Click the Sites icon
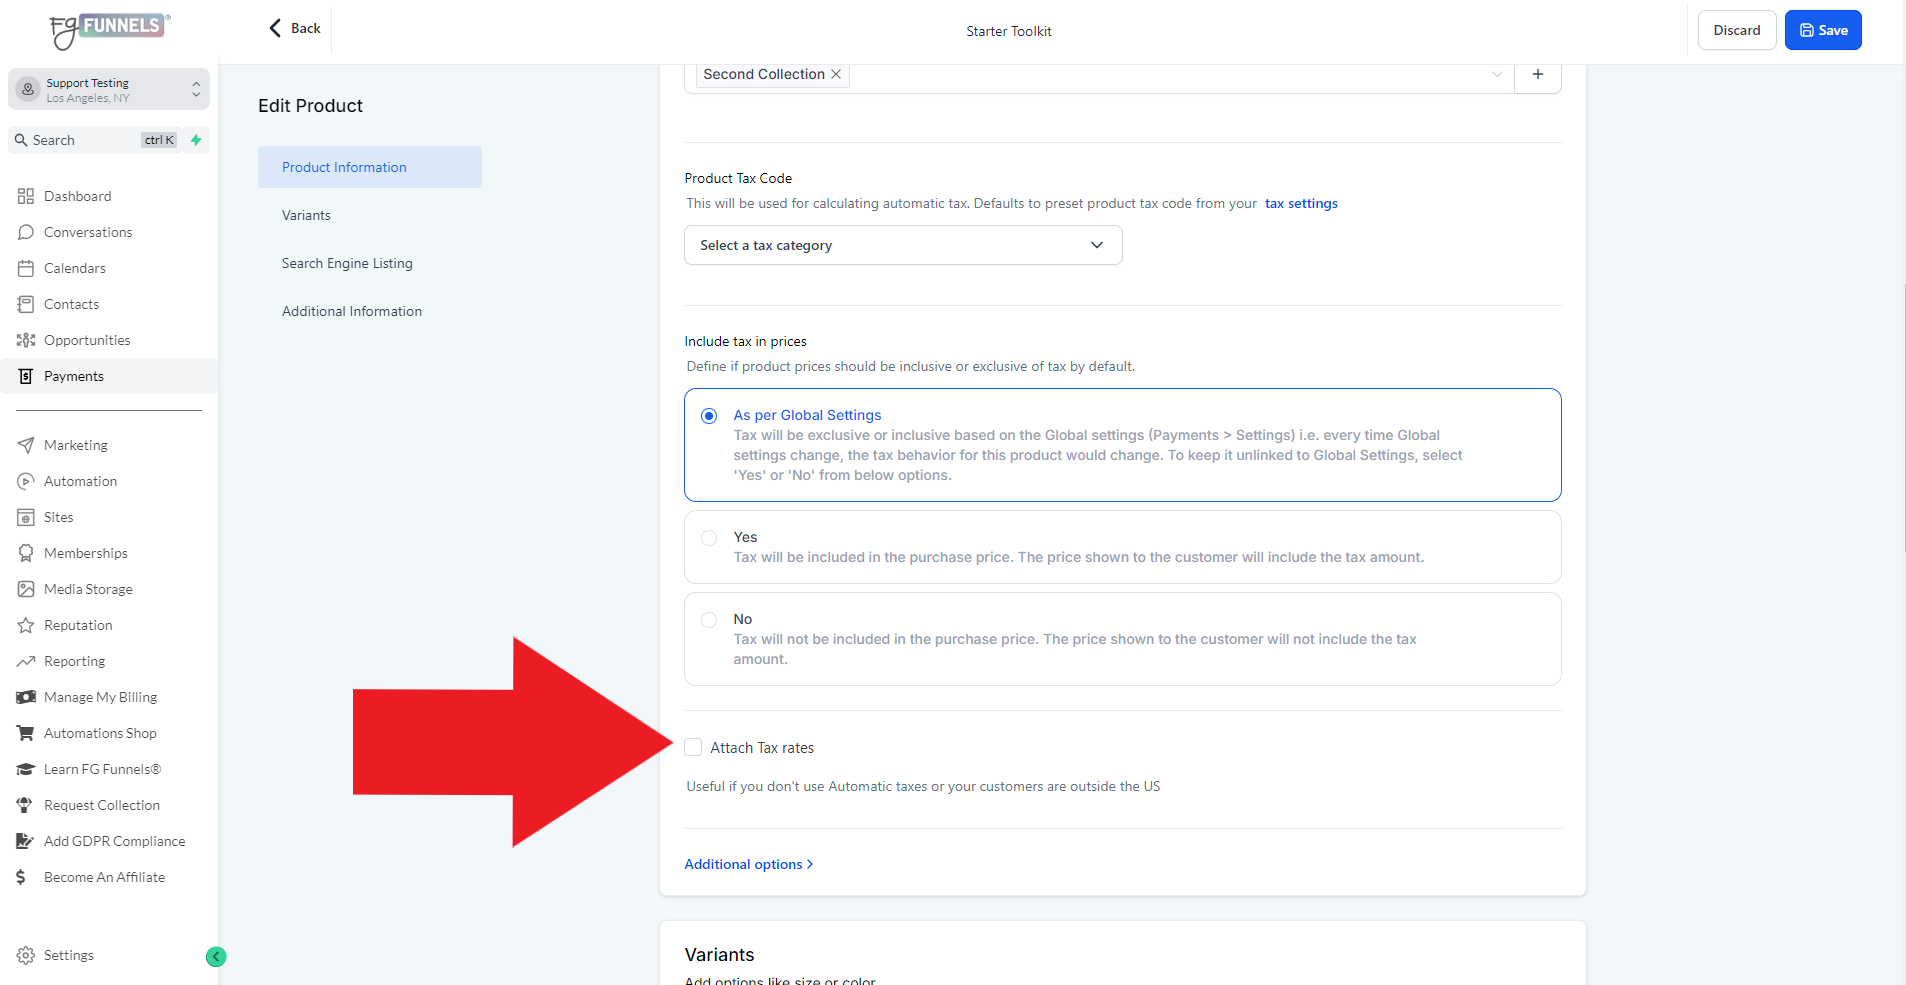The image size is (1906, 985). point(26,517)
